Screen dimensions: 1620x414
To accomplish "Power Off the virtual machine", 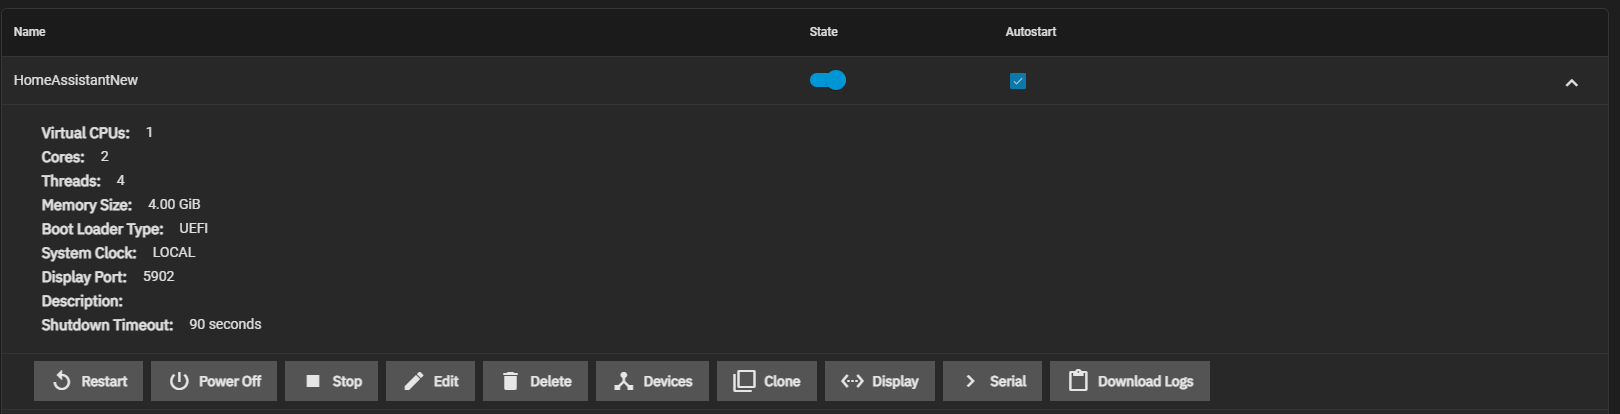I will coord(214,381).
